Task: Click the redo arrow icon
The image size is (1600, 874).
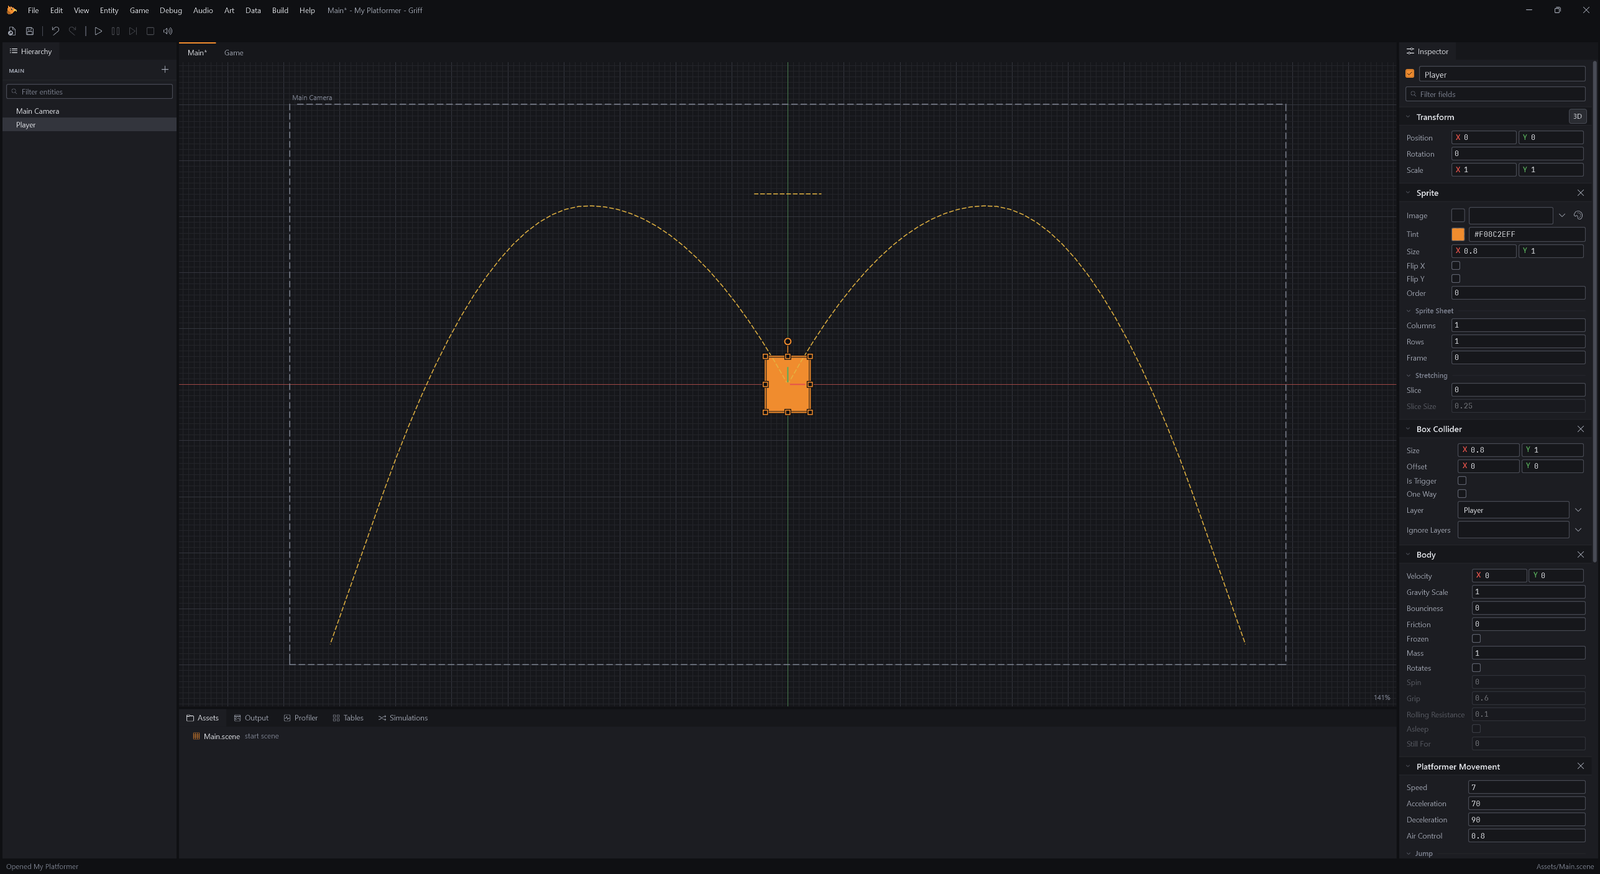Action: (x=73, y=31)
